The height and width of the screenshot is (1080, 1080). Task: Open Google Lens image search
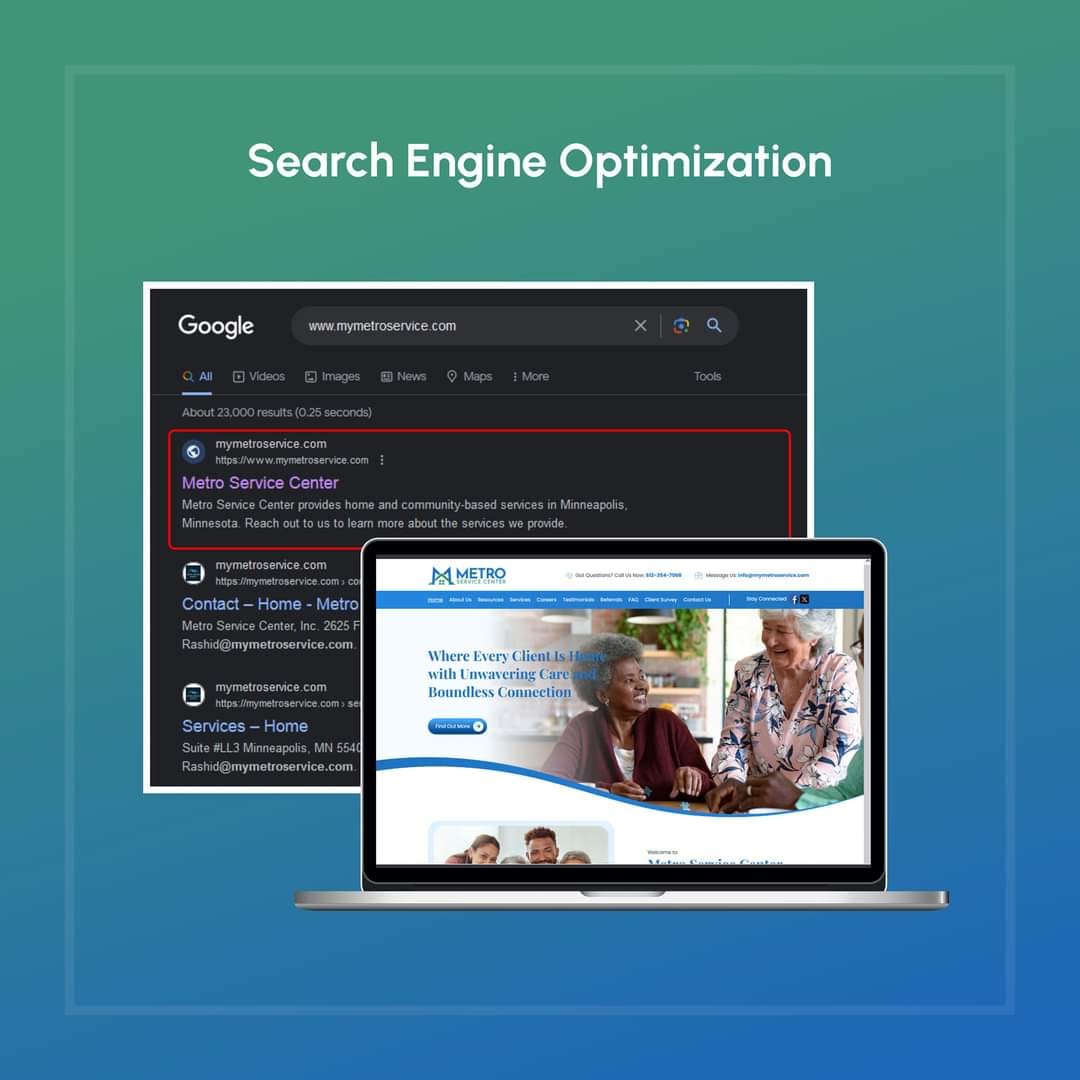coord(681,326)
